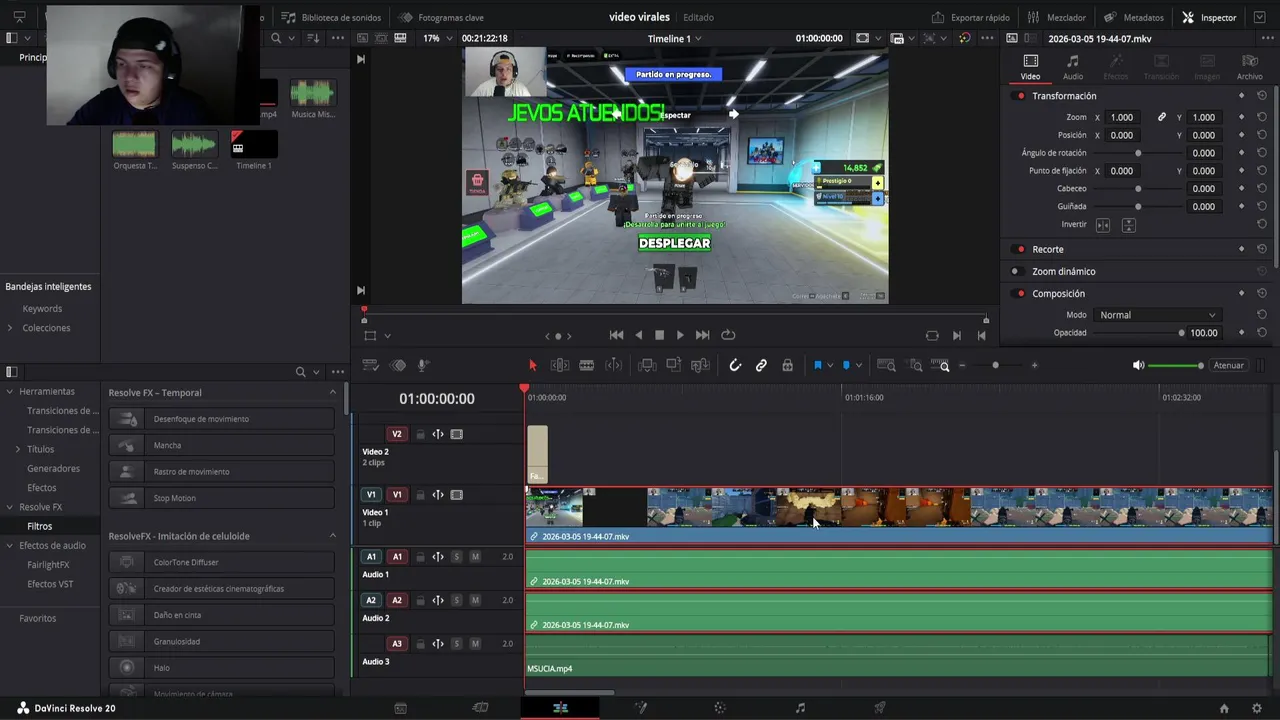Disable the Transformación toggle

point(1020,96)
